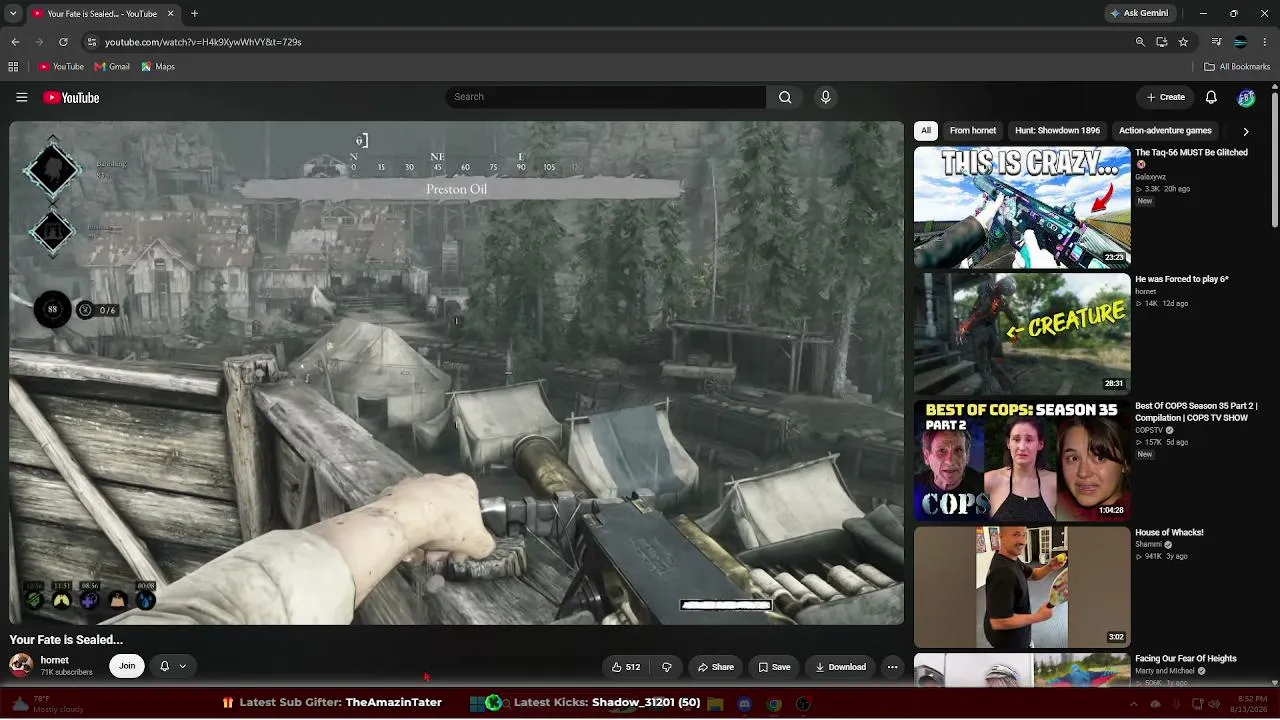Click the address bar URL
Image resolution: width=1280 pixels, height=720 pixels.
(x=203, y=42)
